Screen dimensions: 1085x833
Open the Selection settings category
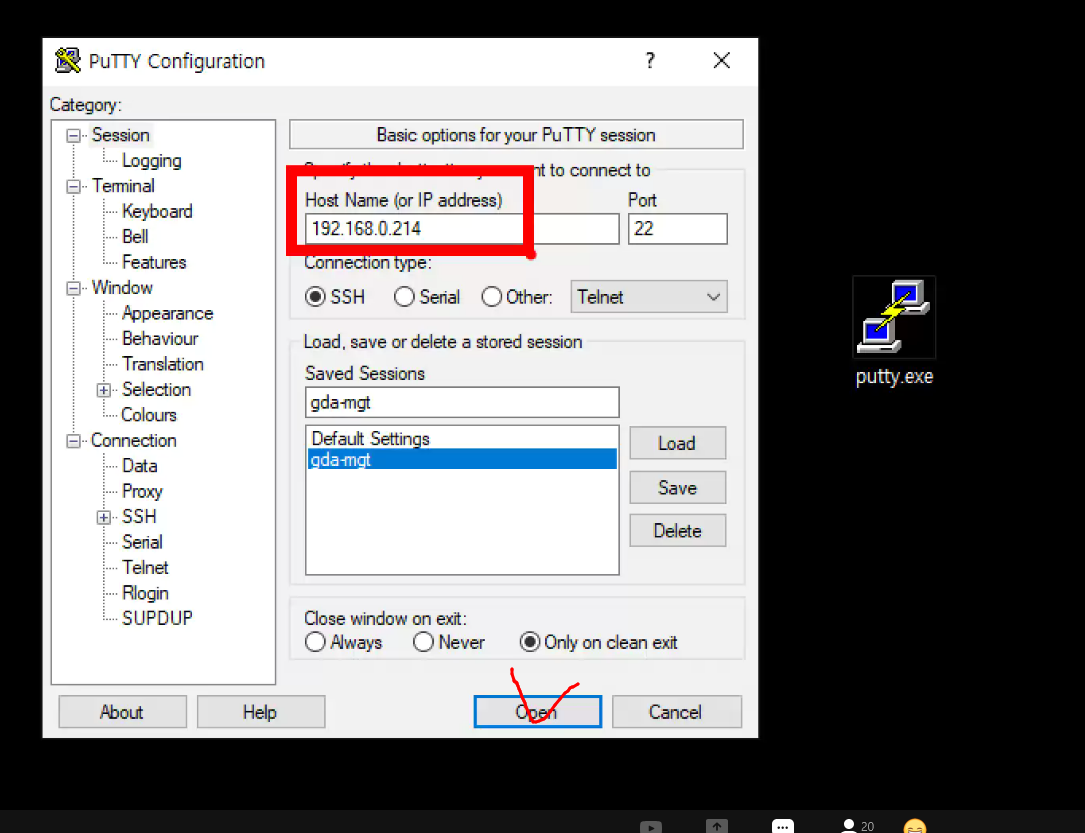point(156,390)
